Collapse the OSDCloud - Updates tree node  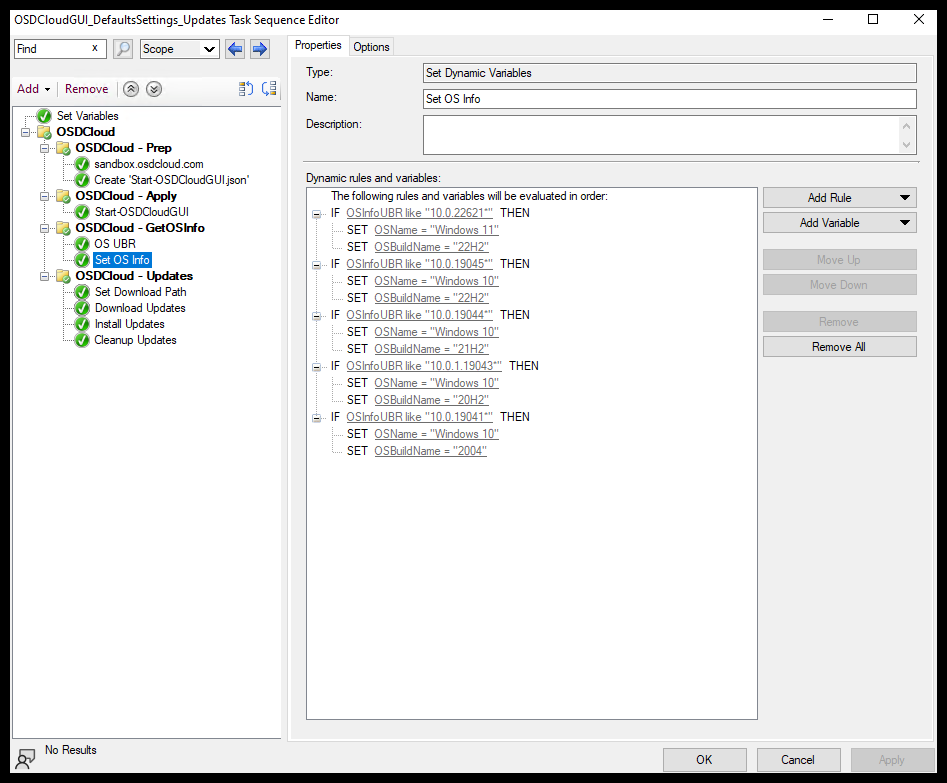[43, 275]
